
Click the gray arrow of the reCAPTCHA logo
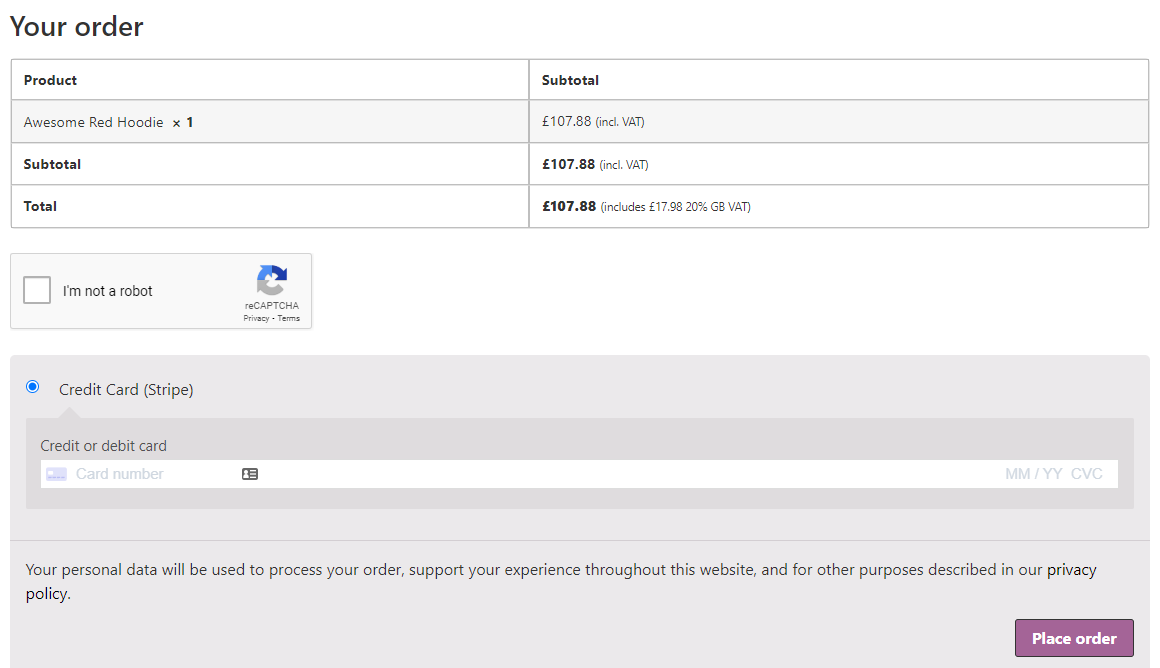click(265, 289)
